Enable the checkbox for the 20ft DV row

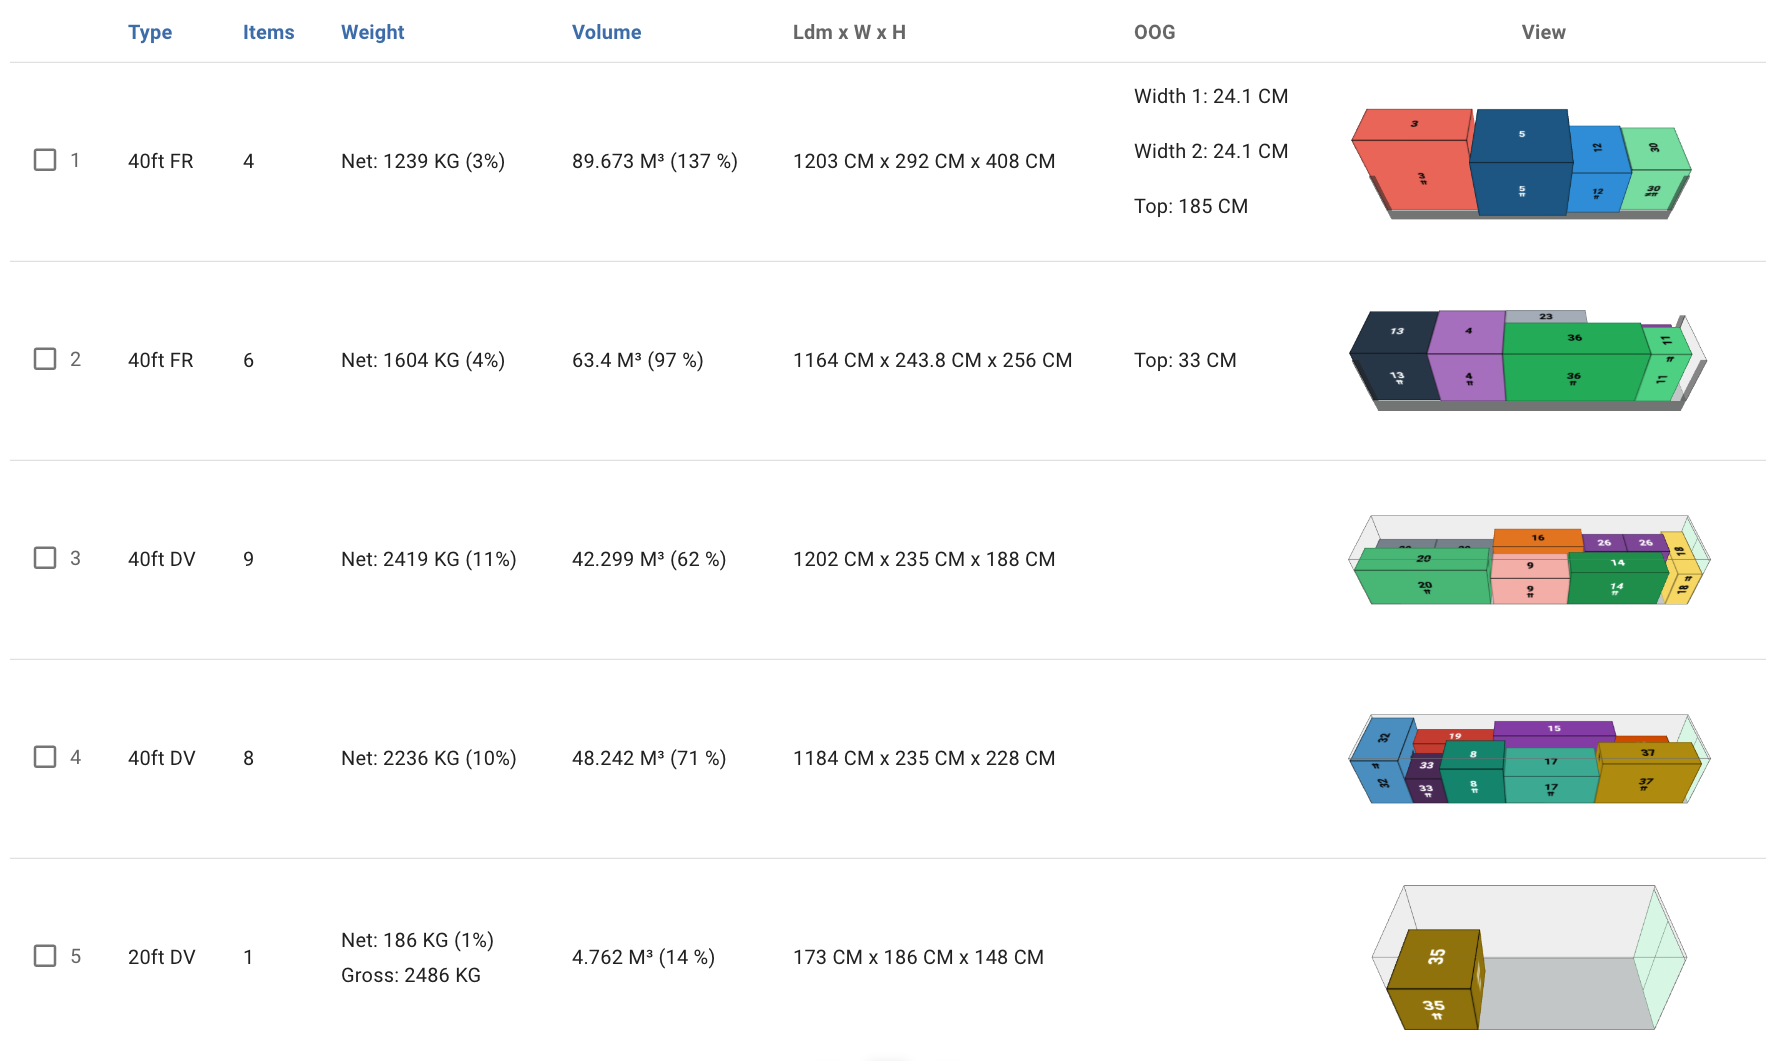coord(45,956)
